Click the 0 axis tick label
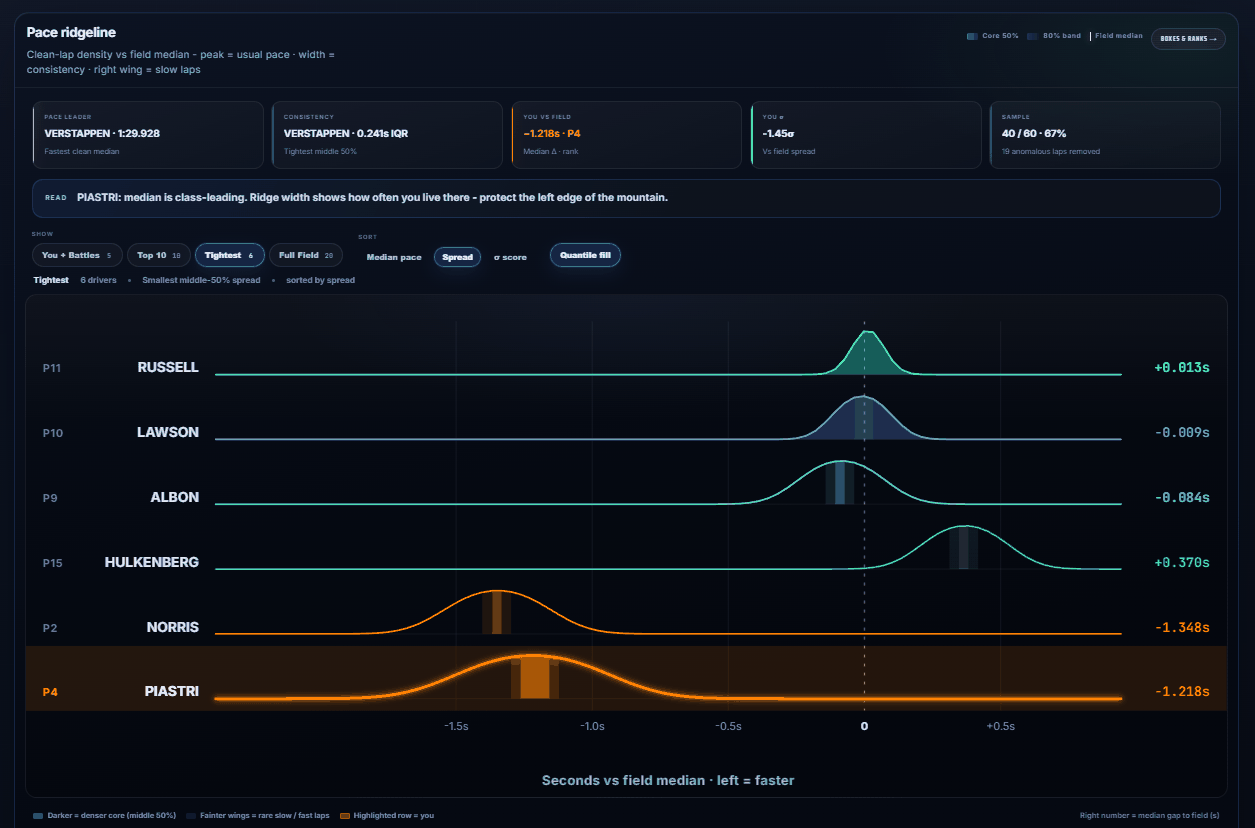The height and width of the screenshot is (828, 1255). point(864,726)
